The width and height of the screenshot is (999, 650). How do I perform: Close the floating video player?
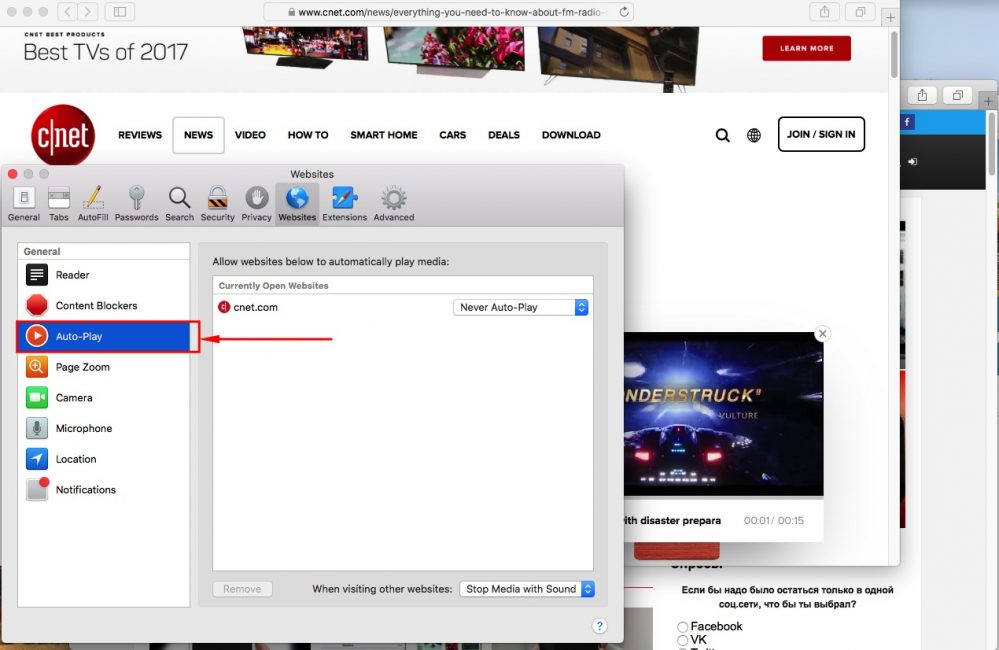(x=823, y=333)
